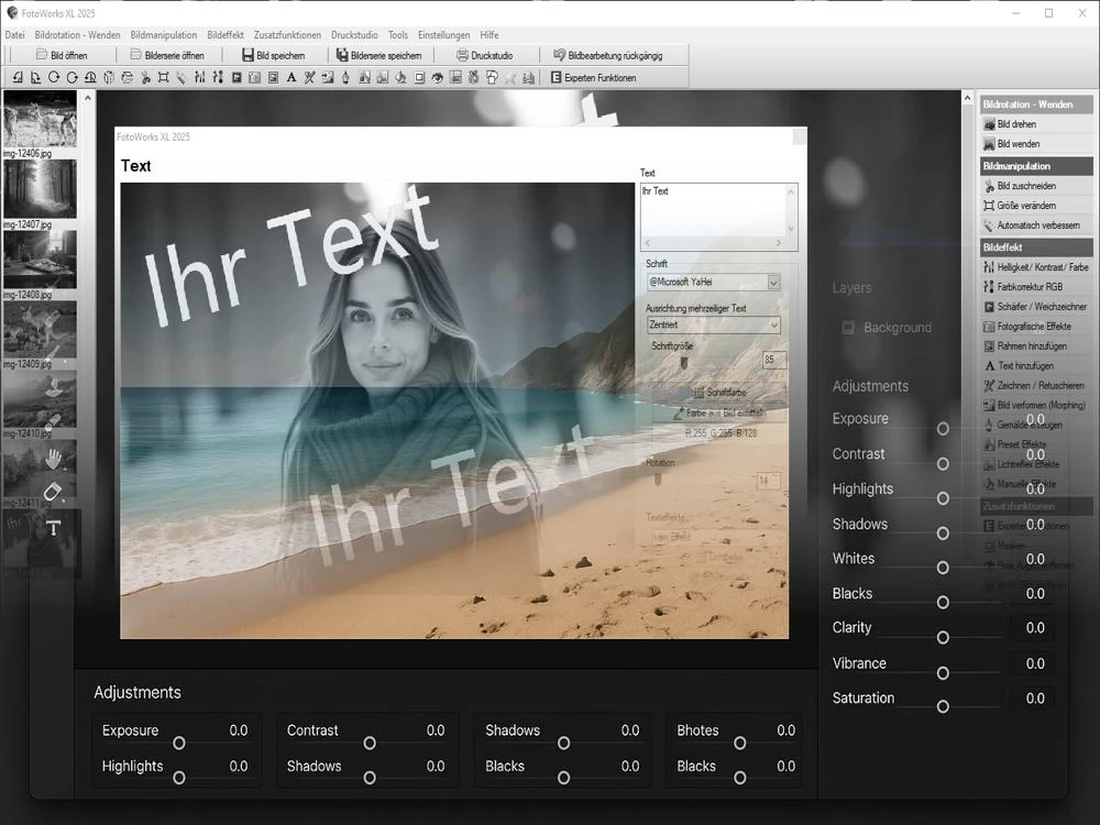Click the Vibrance slider knob

943,673
